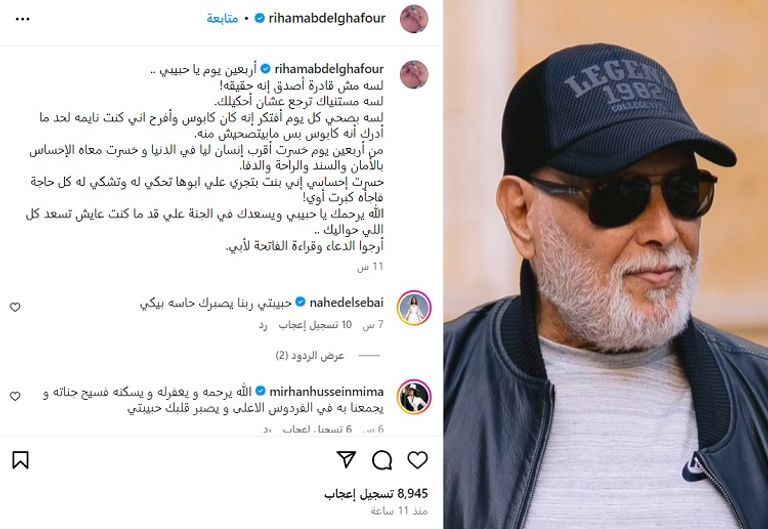Screen dimensions: 768x529
Task: Visit mirhanhusseinmima username link
Action: tap(326, 391)
